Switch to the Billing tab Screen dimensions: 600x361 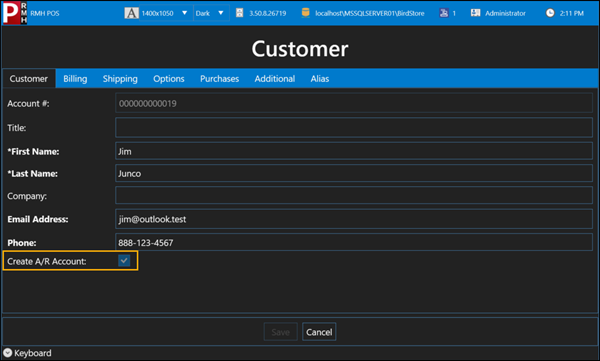click(x=75, y=78)
